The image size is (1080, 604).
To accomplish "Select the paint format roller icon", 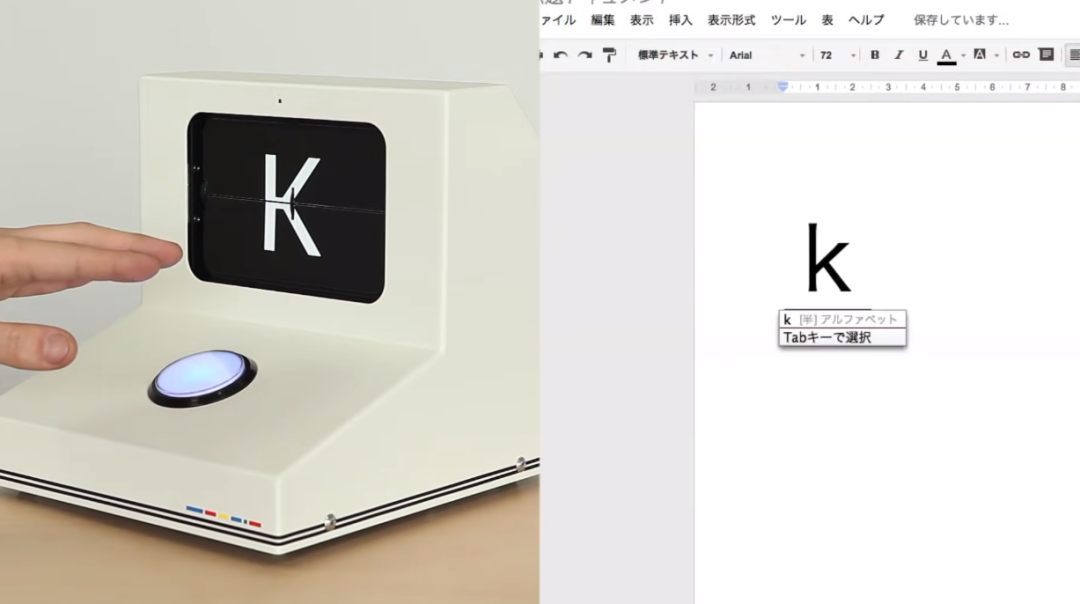I will coord(609,55).
